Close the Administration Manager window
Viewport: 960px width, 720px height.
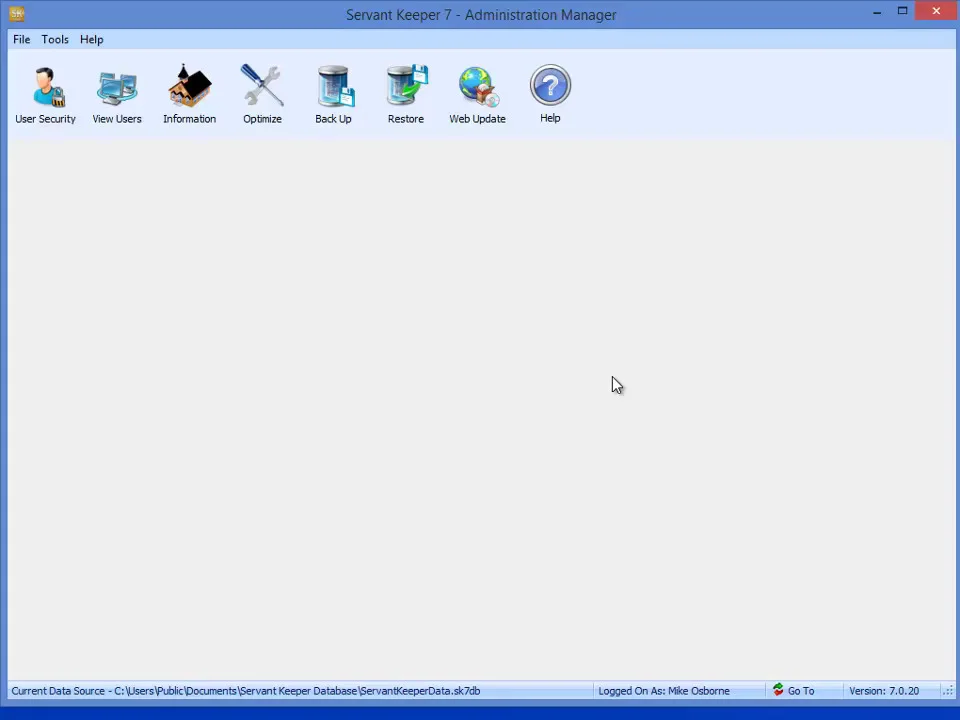[936, 11]
